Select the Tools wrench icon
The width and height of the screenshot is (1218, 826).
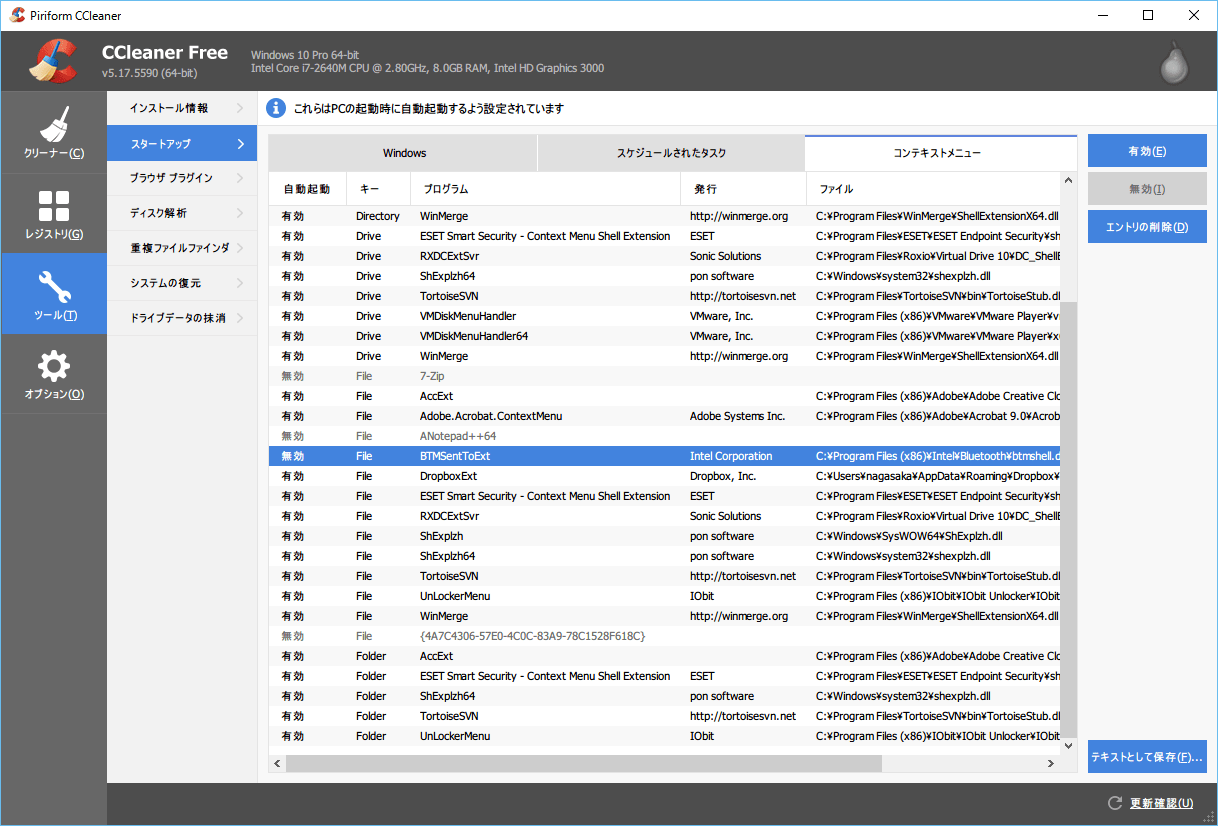(x=53, y=287)
